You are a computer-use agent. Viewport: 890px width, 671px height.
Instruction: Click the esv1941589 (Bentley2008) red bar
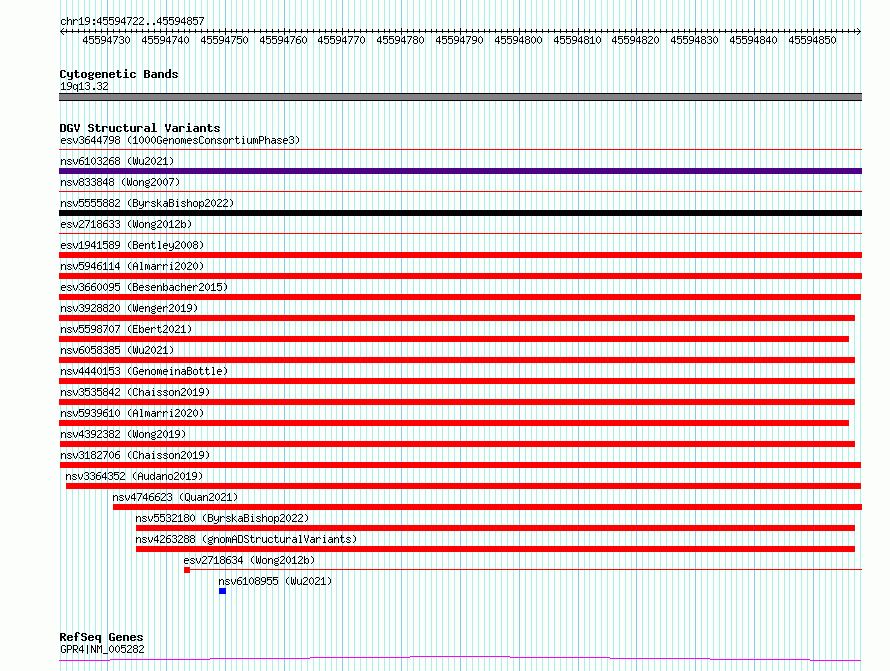[460, 255]
